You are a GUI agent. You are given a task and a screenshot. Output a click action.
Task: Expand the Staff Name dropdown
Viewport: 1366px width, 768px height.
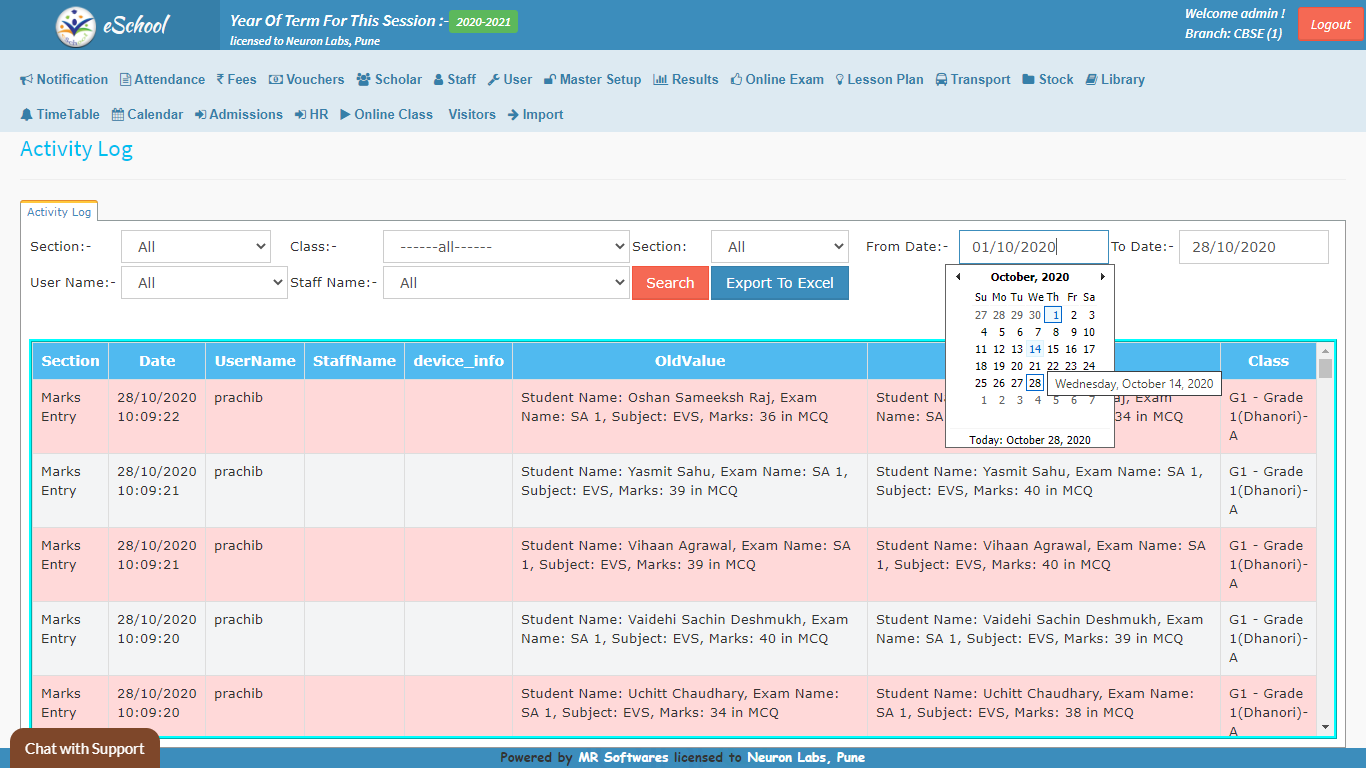(505, 283)
